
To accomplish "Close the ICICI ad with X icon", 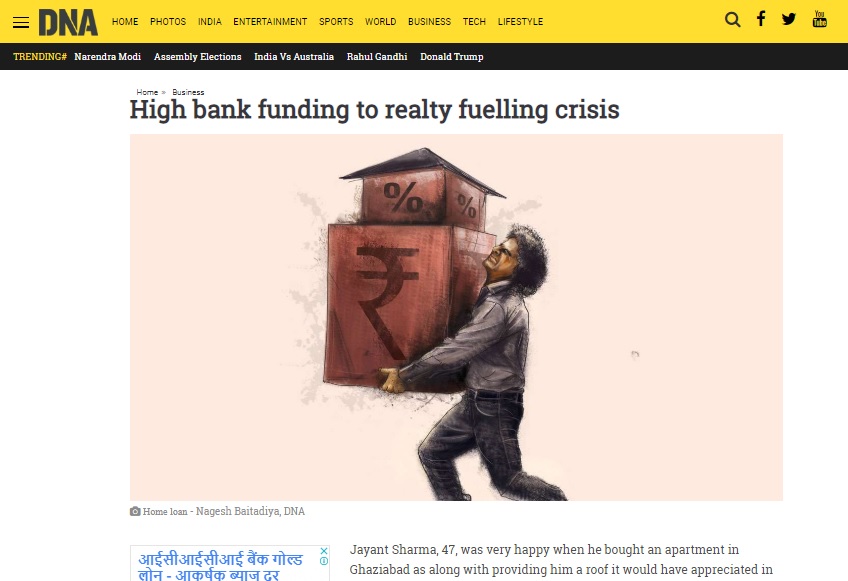I will tap(323, 551).
